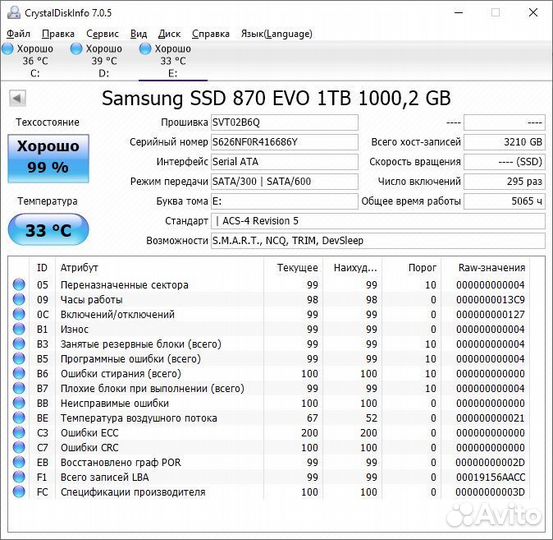Click the ACS-4 Revision 5 standard field
This screenshot has width=553, height=540.
[378, 221]
